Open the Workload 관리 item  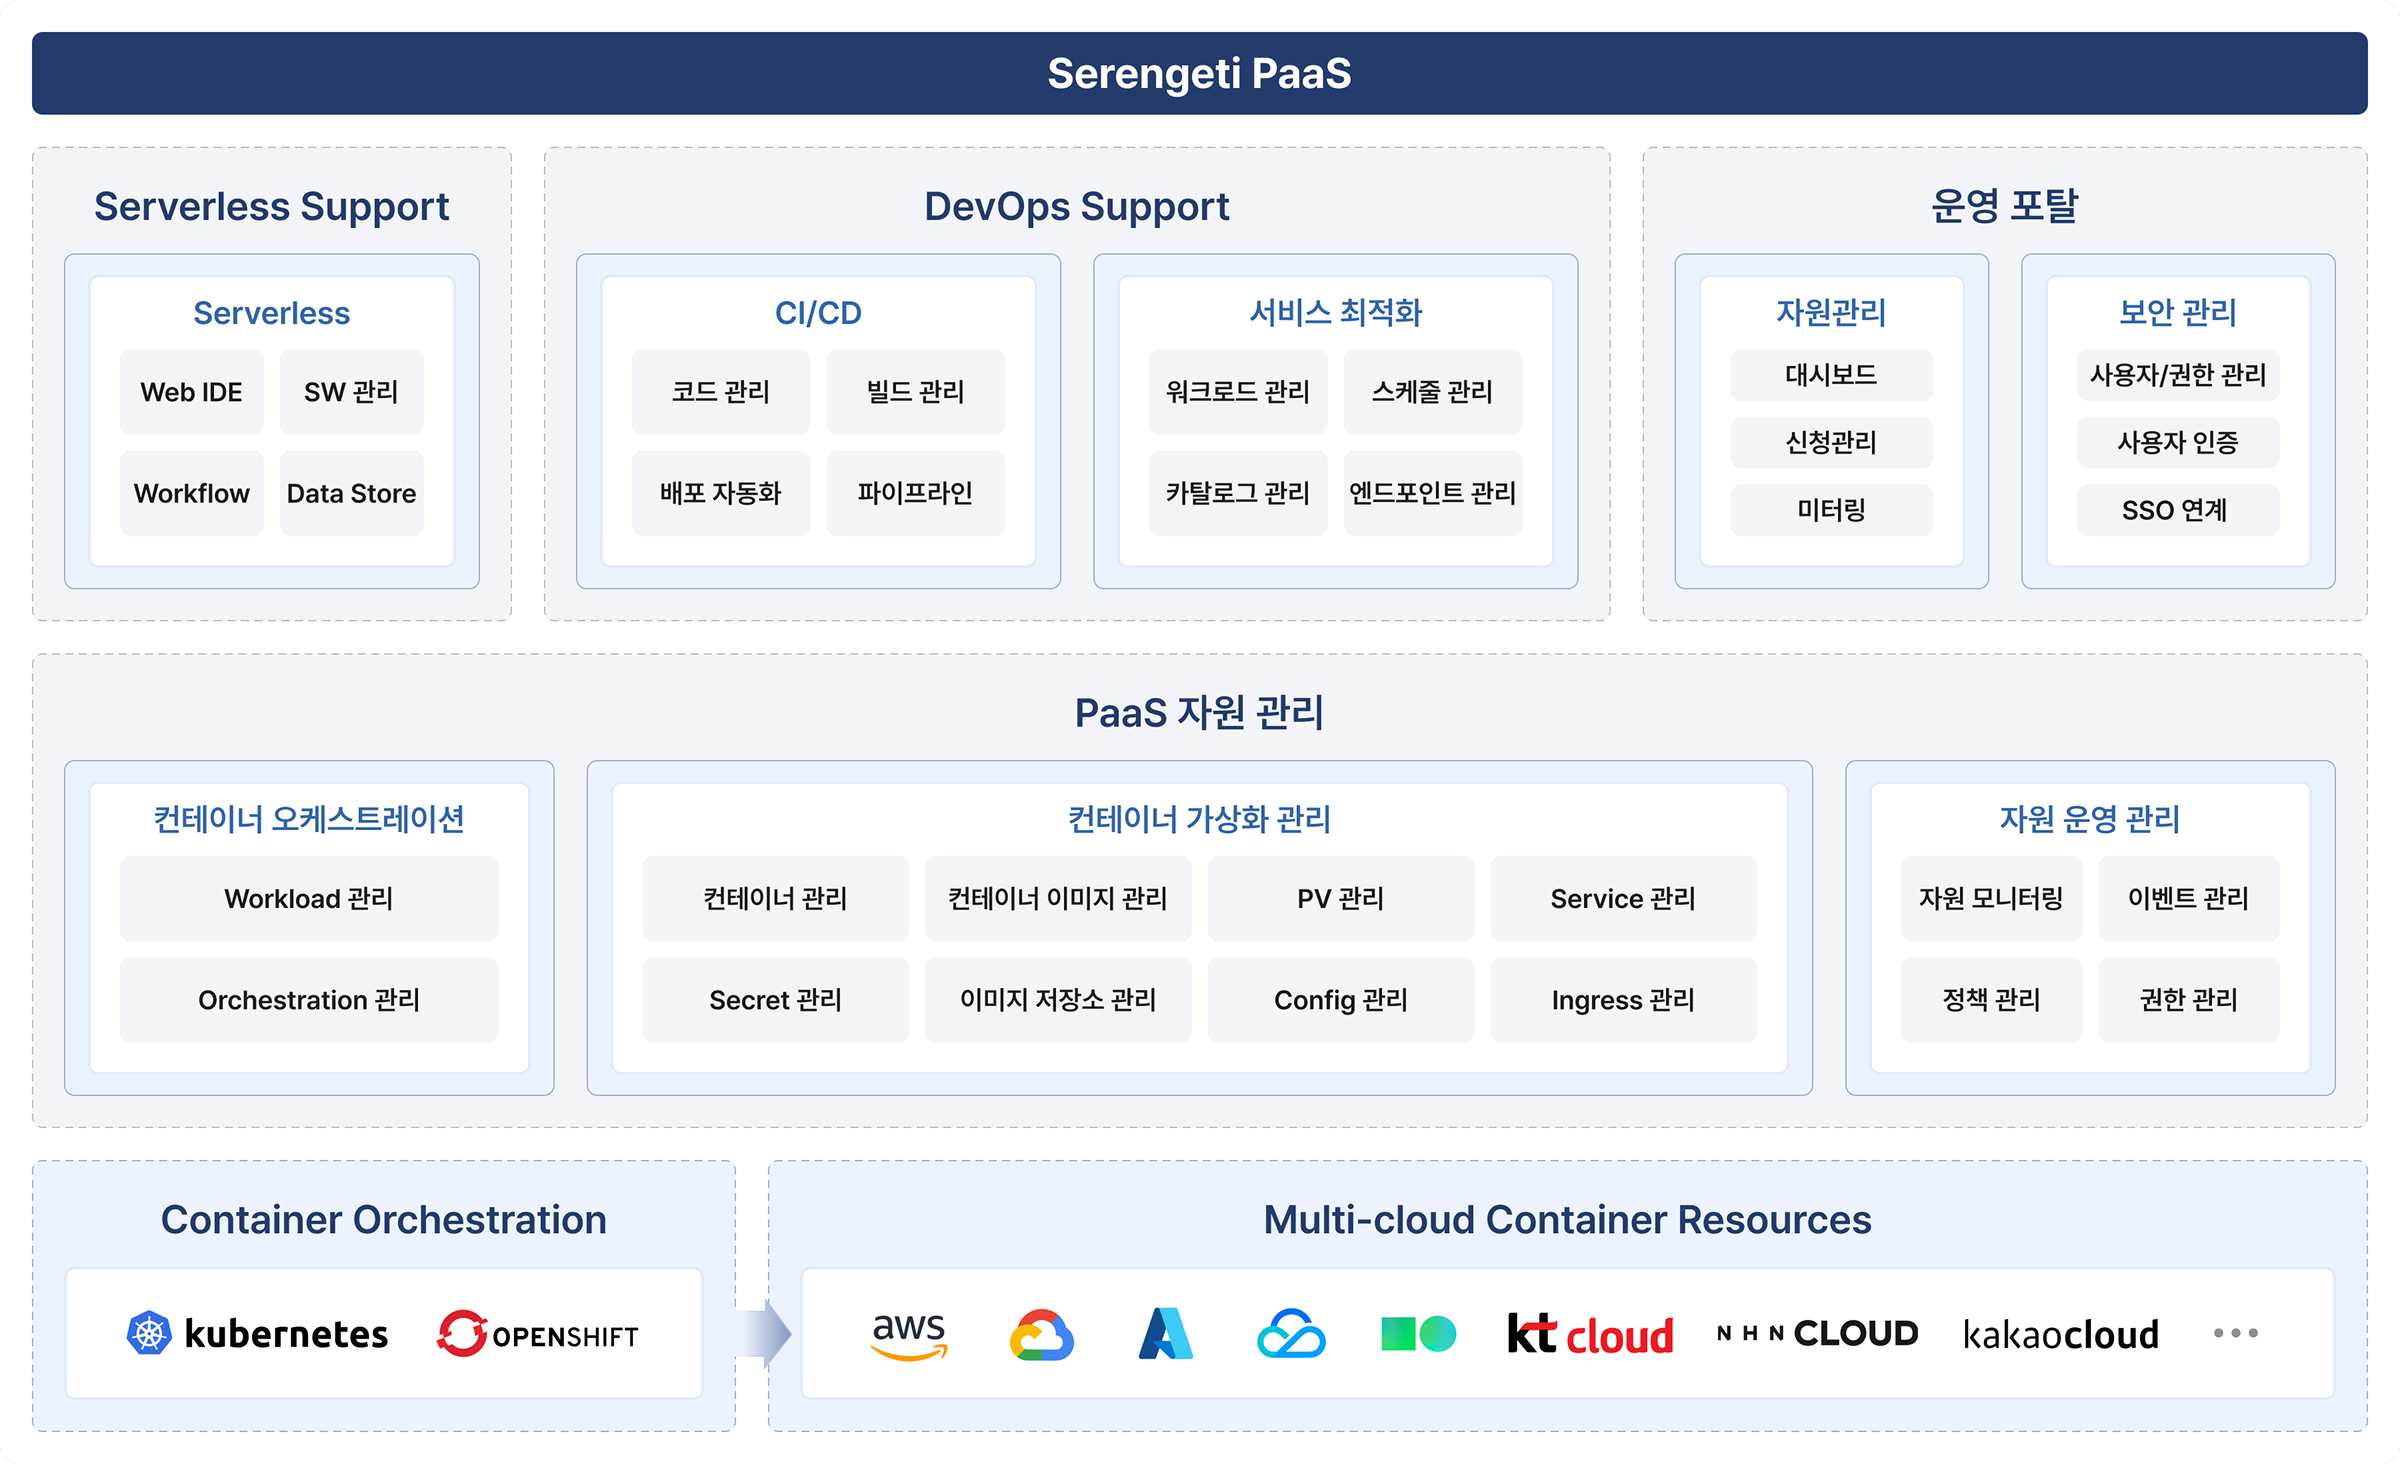coord(309,898)
